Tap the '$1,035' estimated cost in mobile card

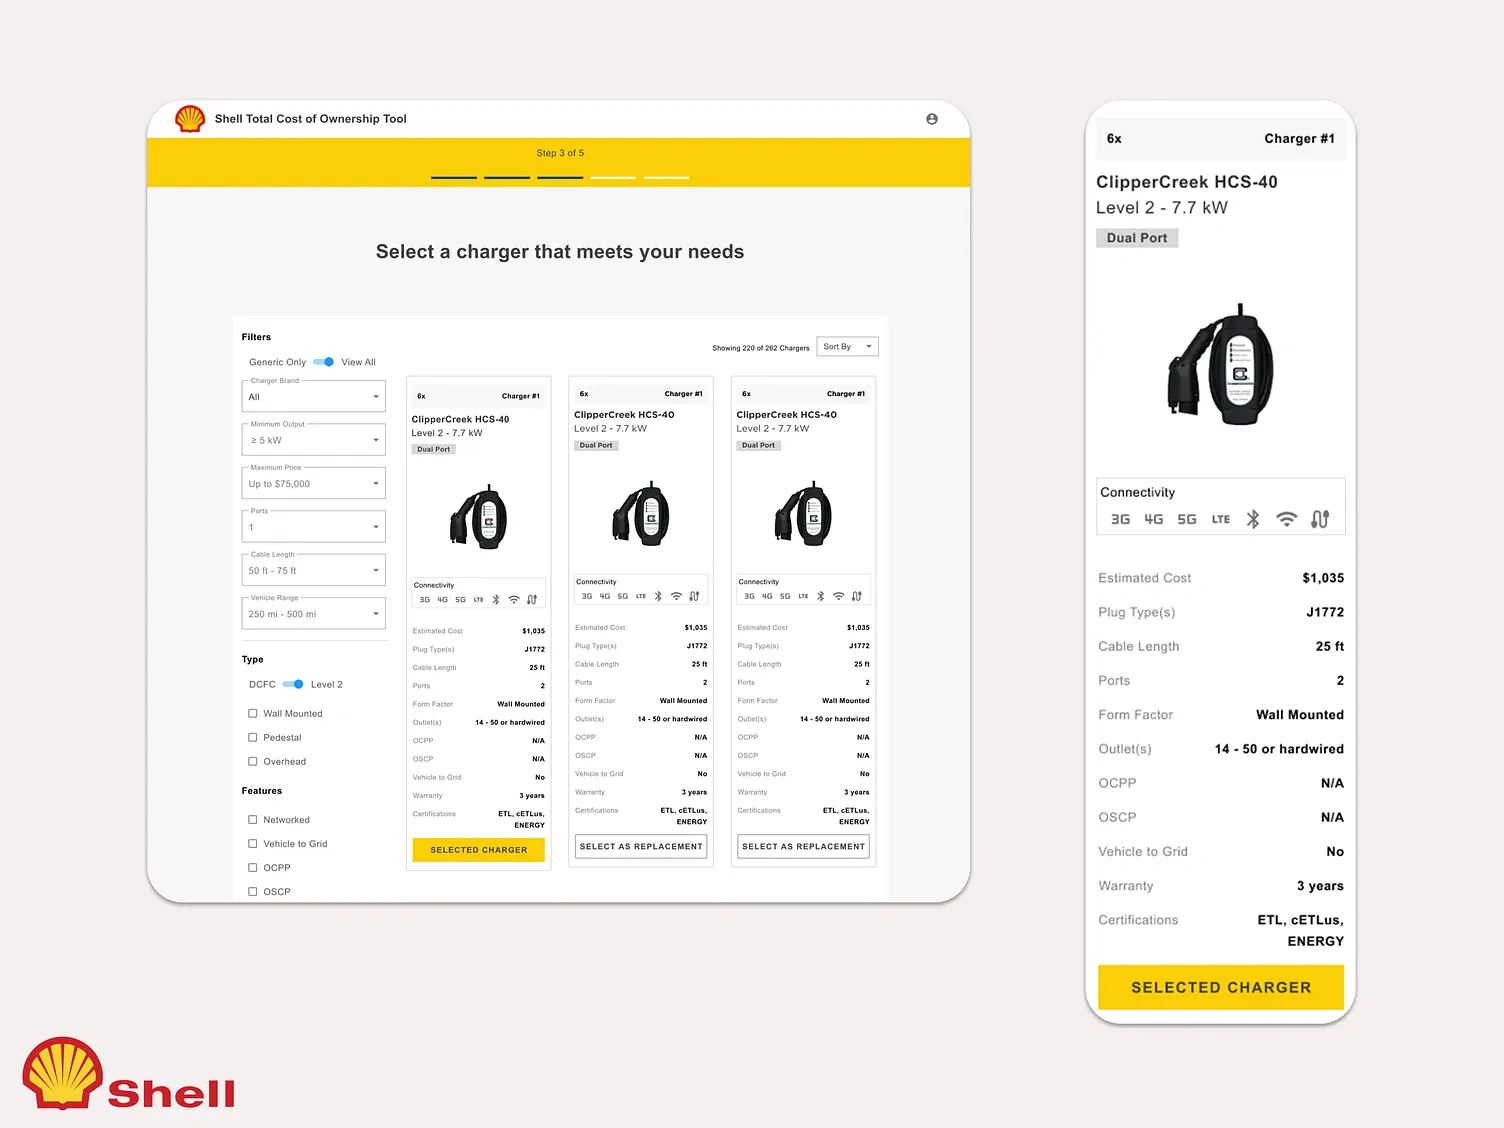tap(1323, 578)
